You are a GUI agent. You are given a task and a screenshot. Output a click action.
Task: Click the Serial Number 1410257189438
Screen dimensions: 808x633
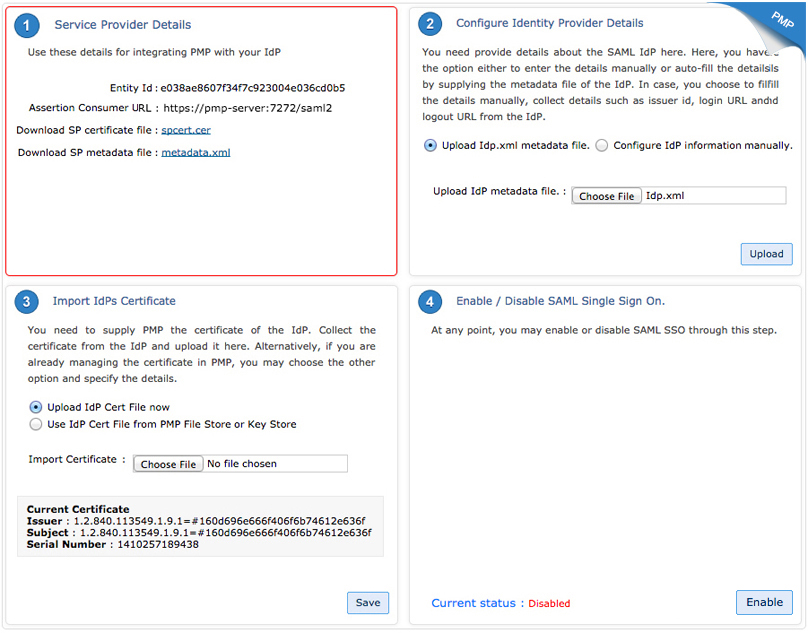pyautogui.click(x=158, y=545)
